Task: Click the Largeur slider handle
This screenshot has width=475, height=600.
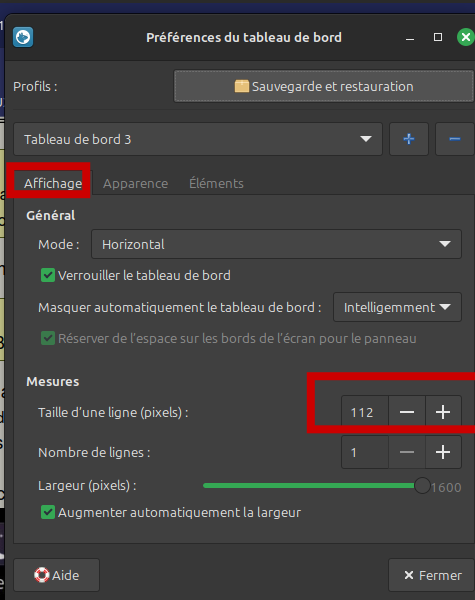Action: point(422,485)
